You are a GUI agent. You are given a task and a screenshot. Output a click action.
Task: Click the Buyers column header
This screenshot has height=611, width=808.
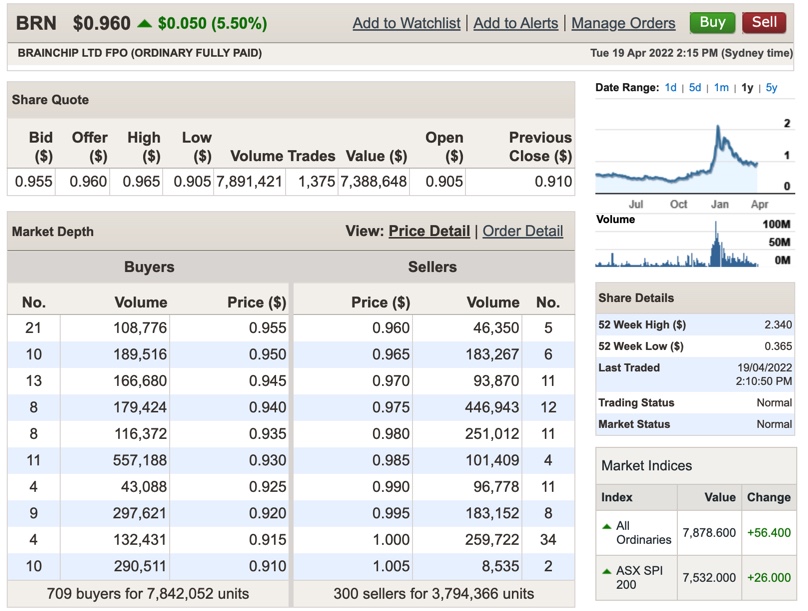tap(149, 267)
